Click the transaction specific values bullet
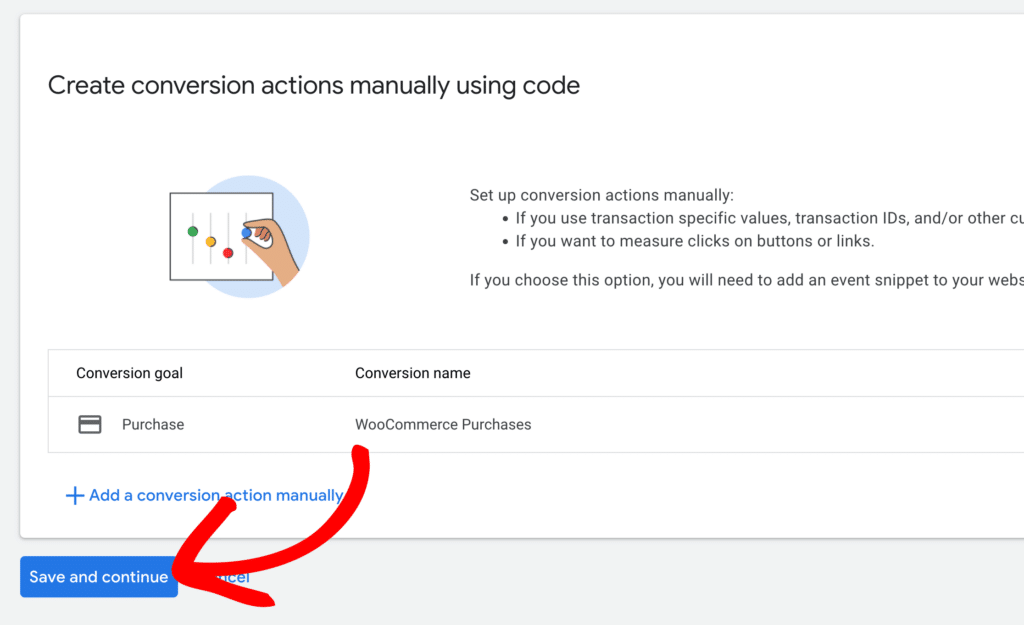The image size is (1024, 625). click(760, 218)
